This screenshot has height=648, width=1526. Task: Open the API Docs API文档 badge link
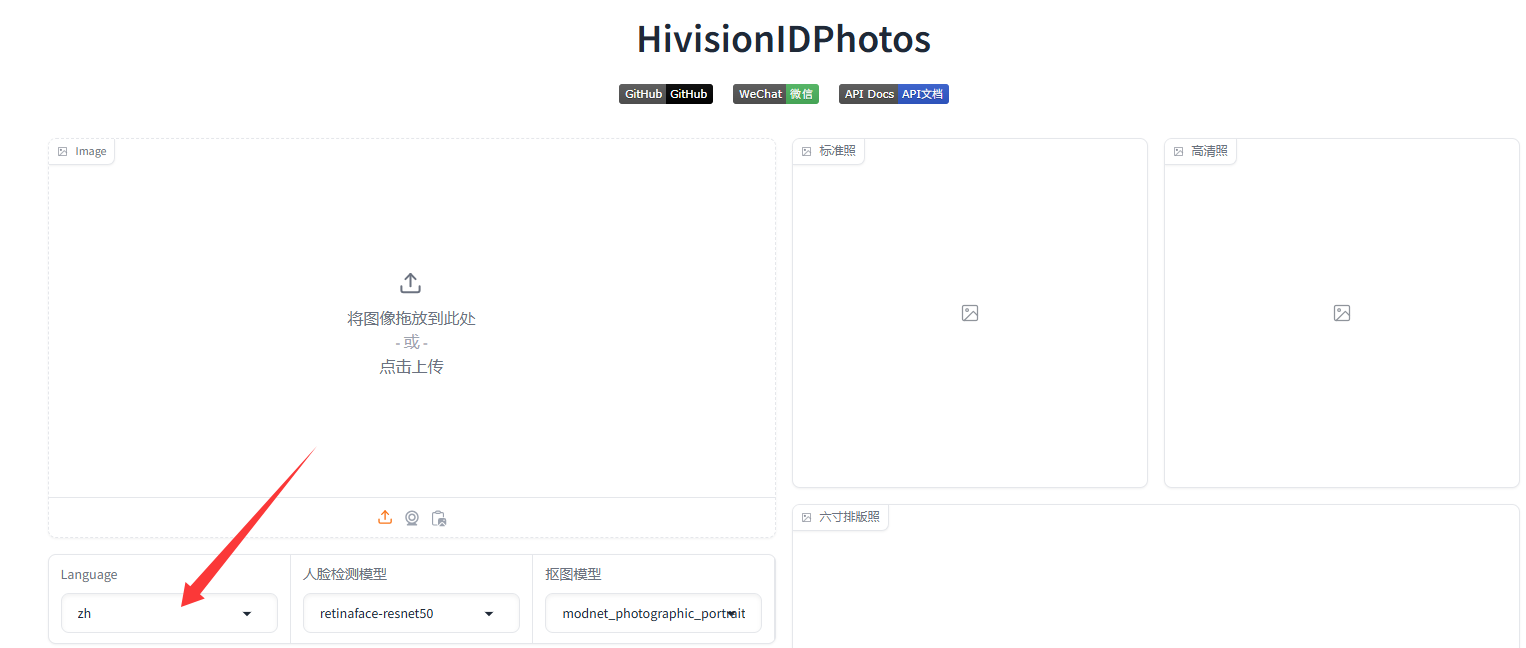point(894,94)
